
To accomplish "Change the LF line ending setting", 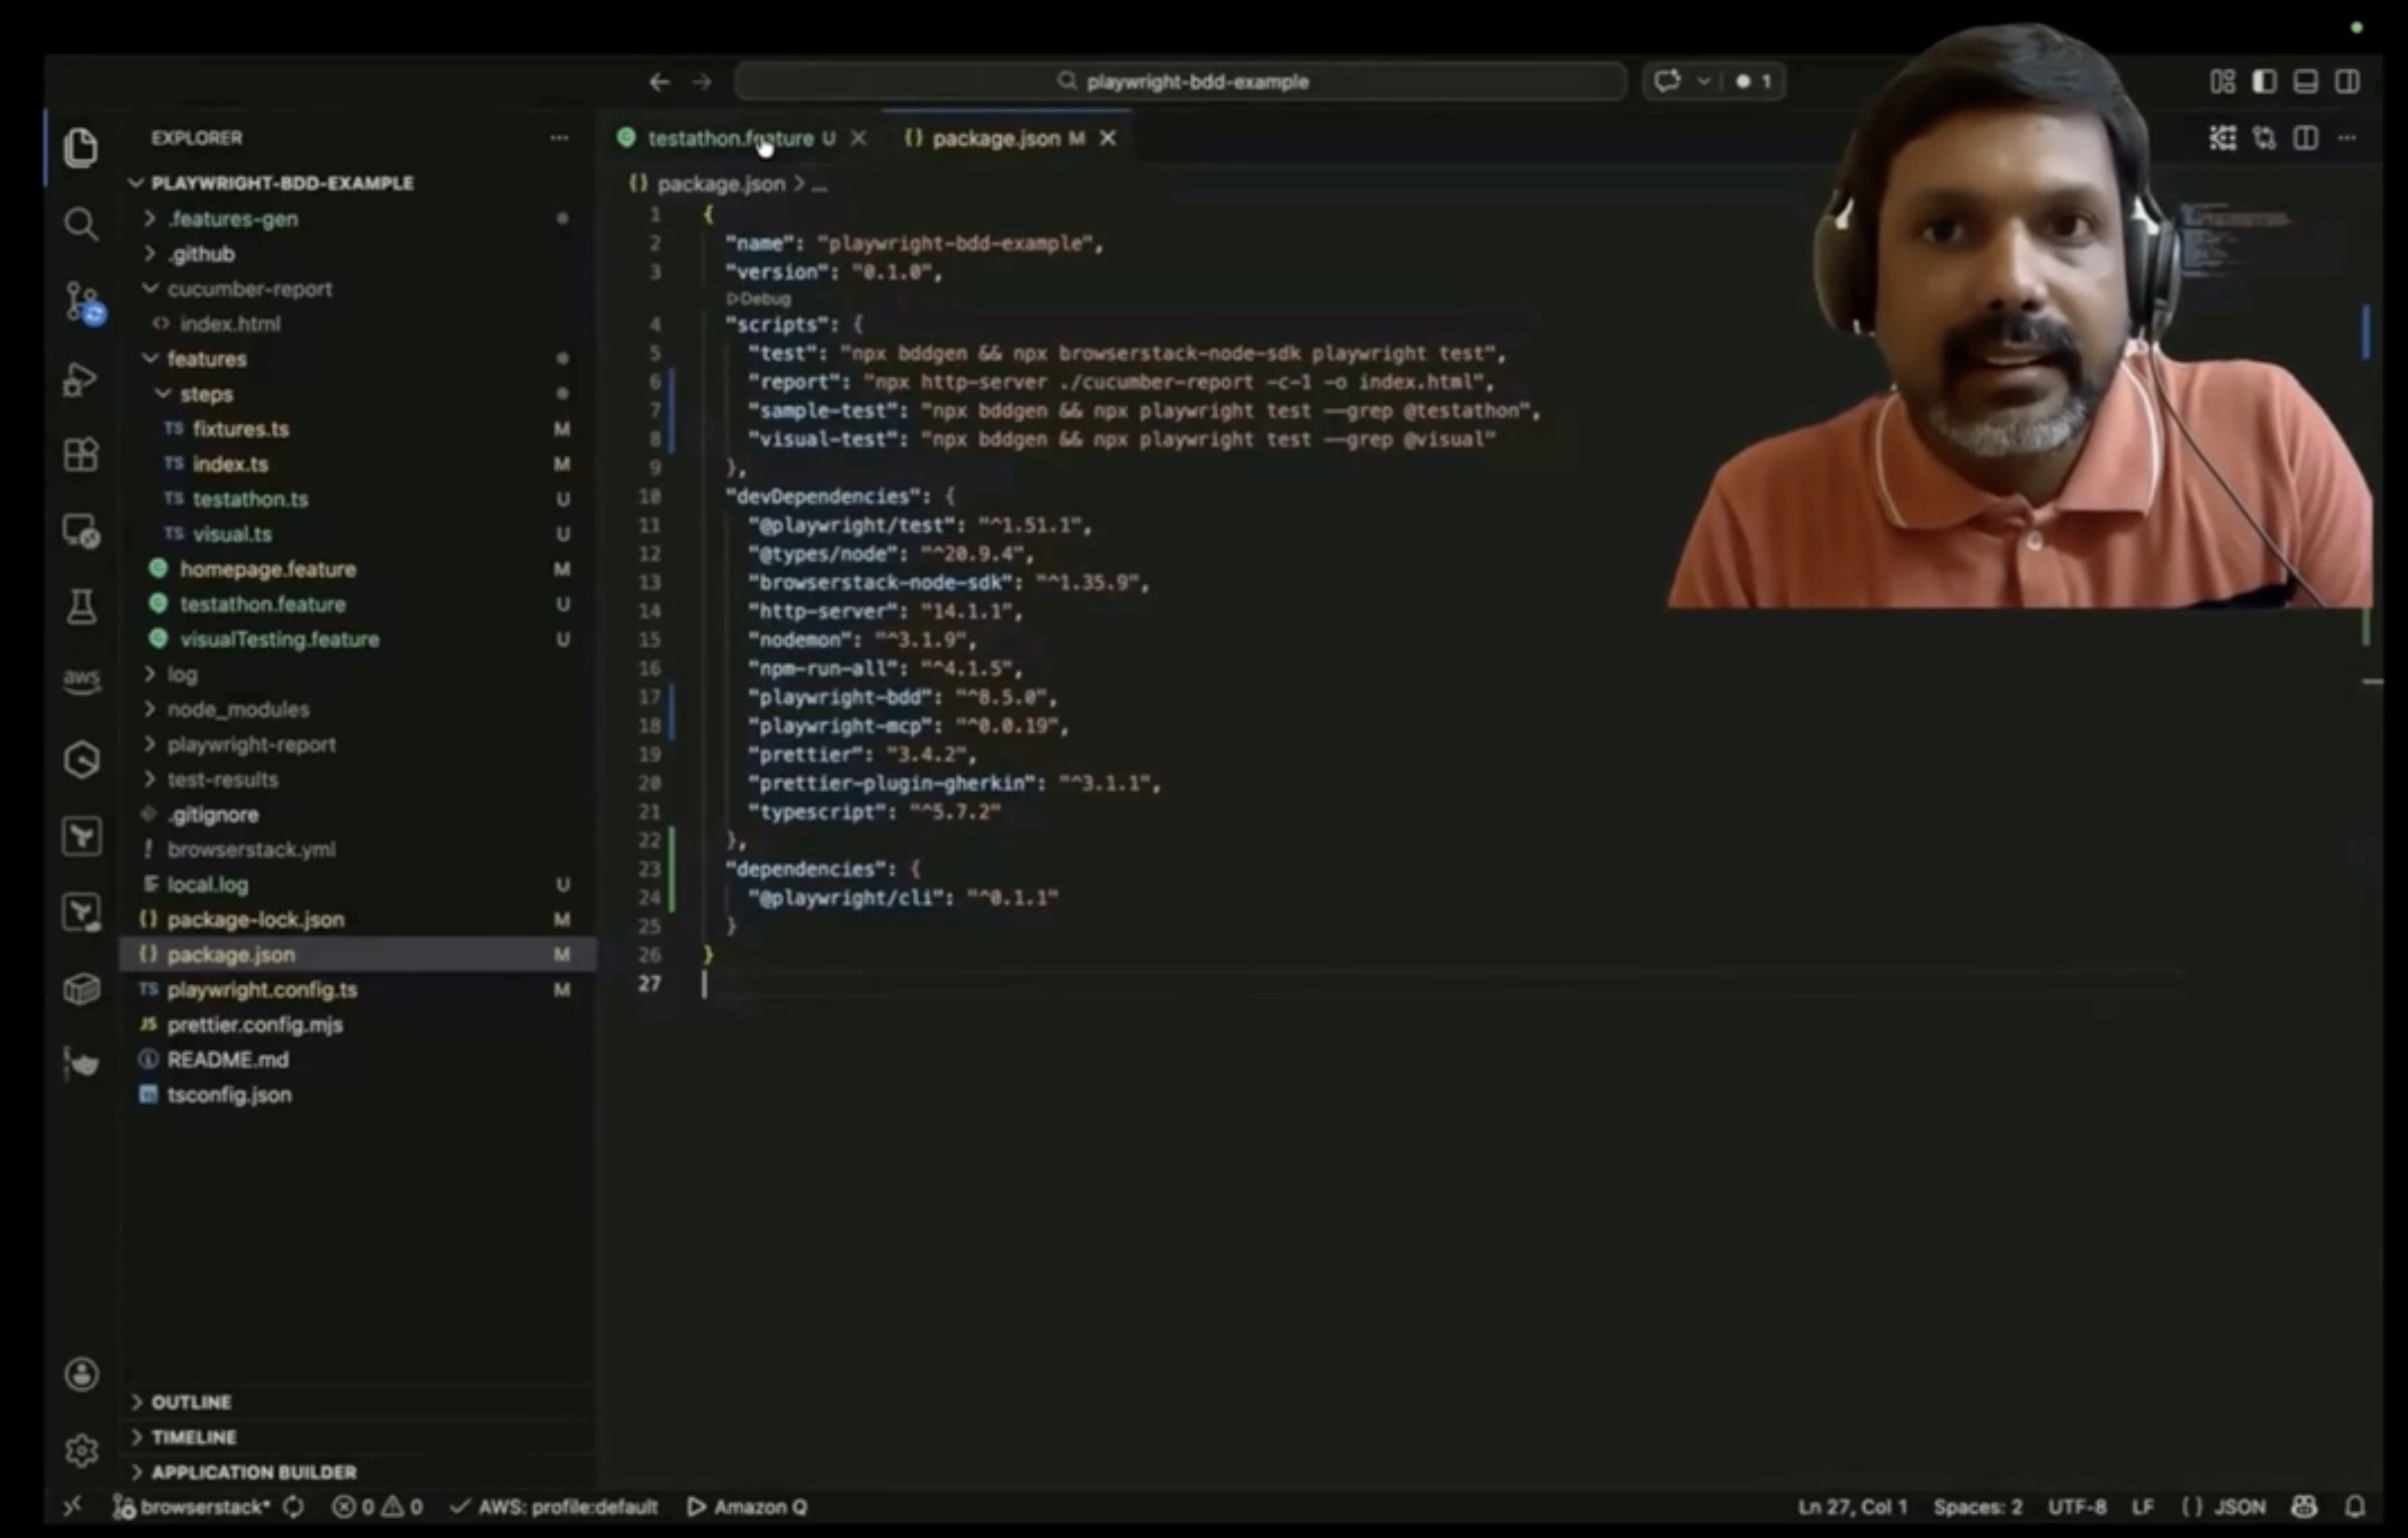I will (x=2142, y=1506).
